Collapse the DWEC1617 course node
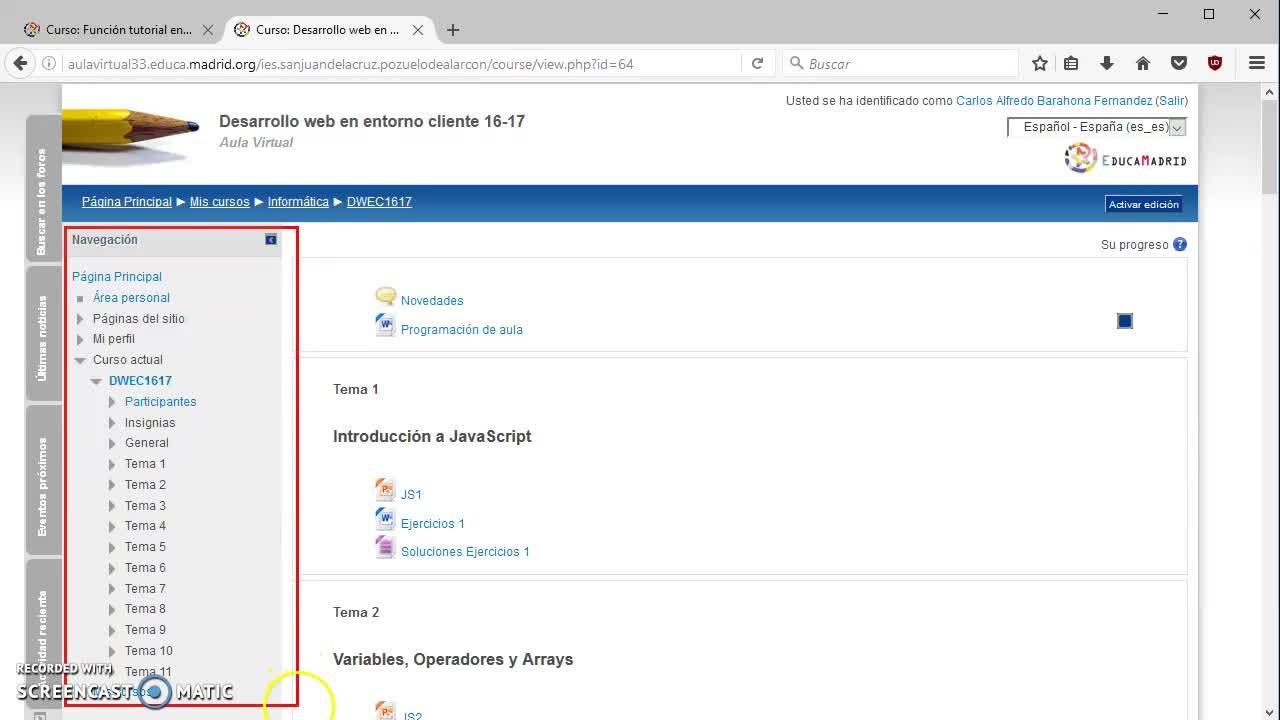Viewport: 1280px width, 720px height. pos(96,381)
